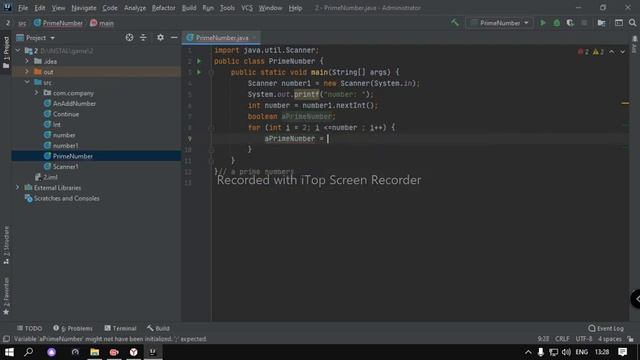Screen dimensions: 640x360
Task: Toggle the Structure side tab
Action: point(6,245)
